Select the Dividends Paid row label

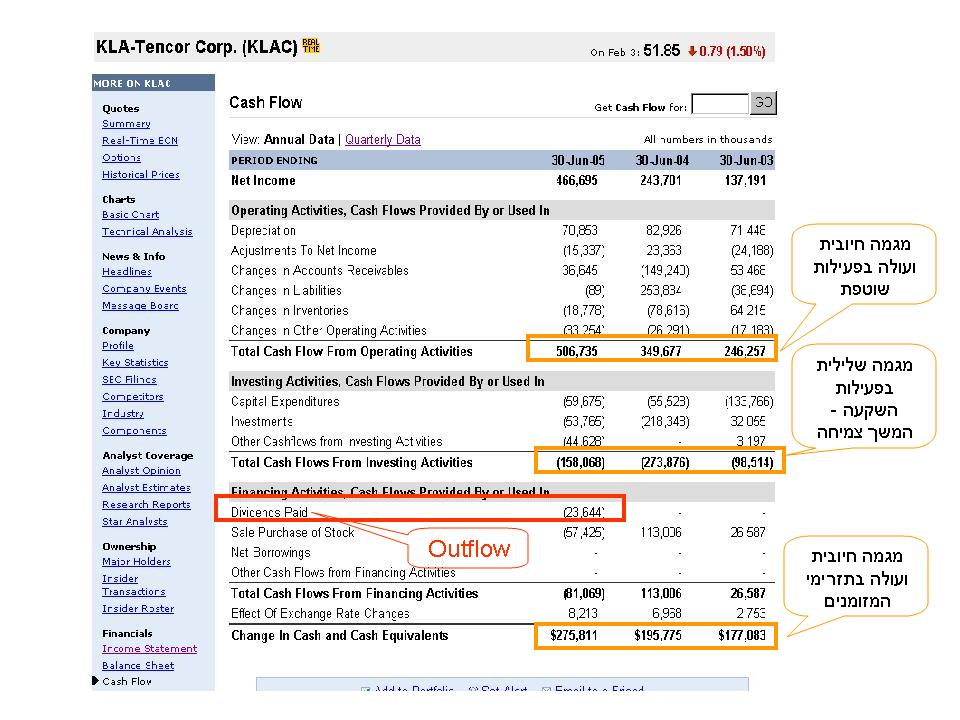coord(269,512)
